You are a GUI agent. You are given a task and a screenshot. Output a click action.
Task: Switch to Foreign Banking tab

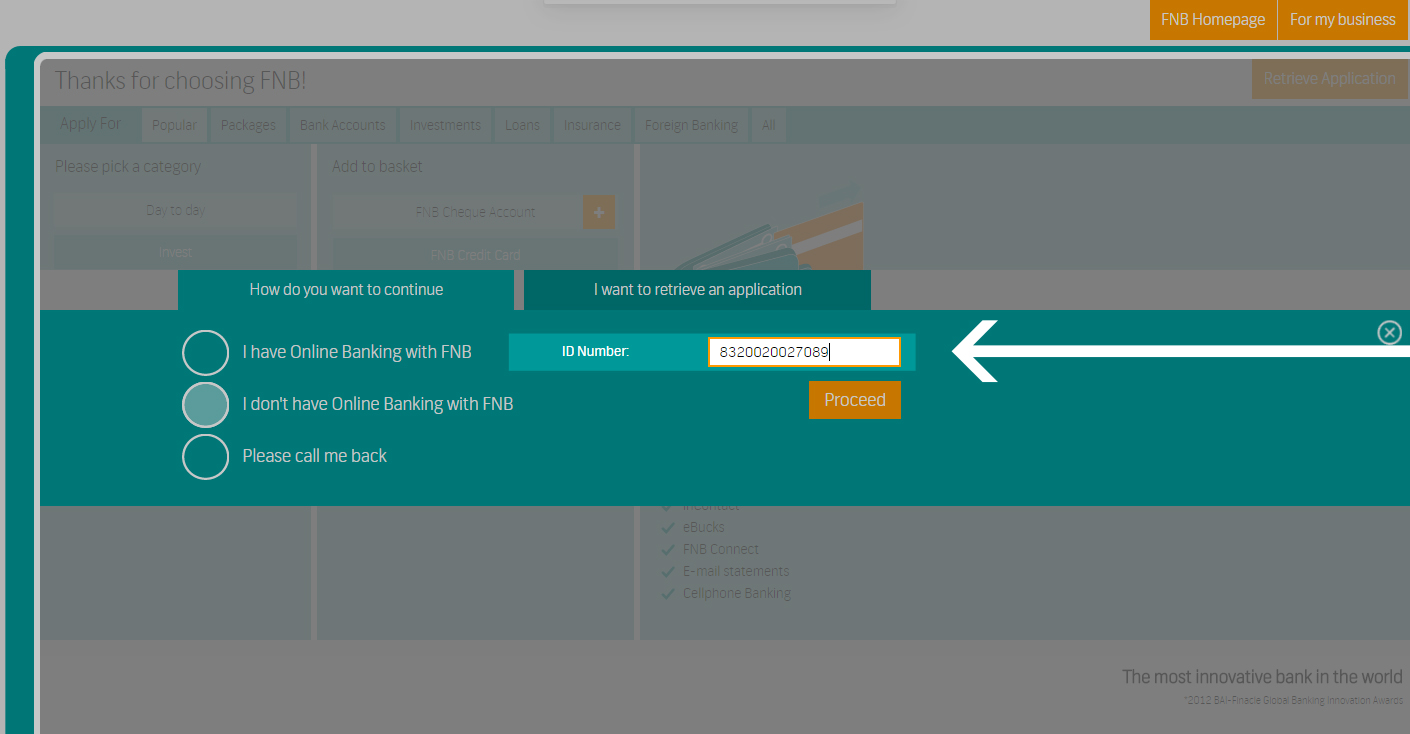click(691, 125)
